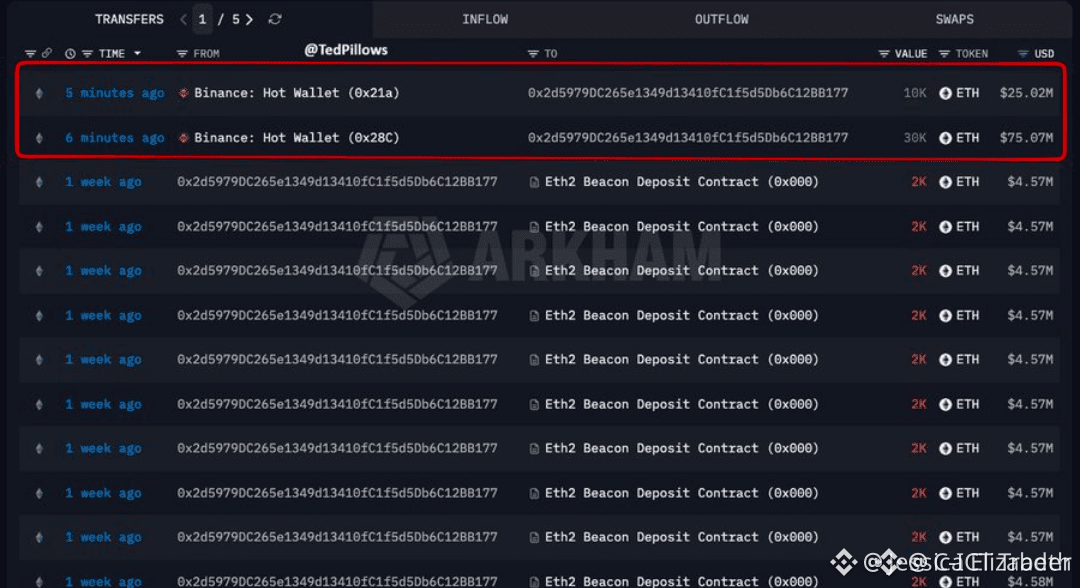Open Binance: Hot Wallet (0x21a) link
The image size is (1080, 588).
coord(297,93)
